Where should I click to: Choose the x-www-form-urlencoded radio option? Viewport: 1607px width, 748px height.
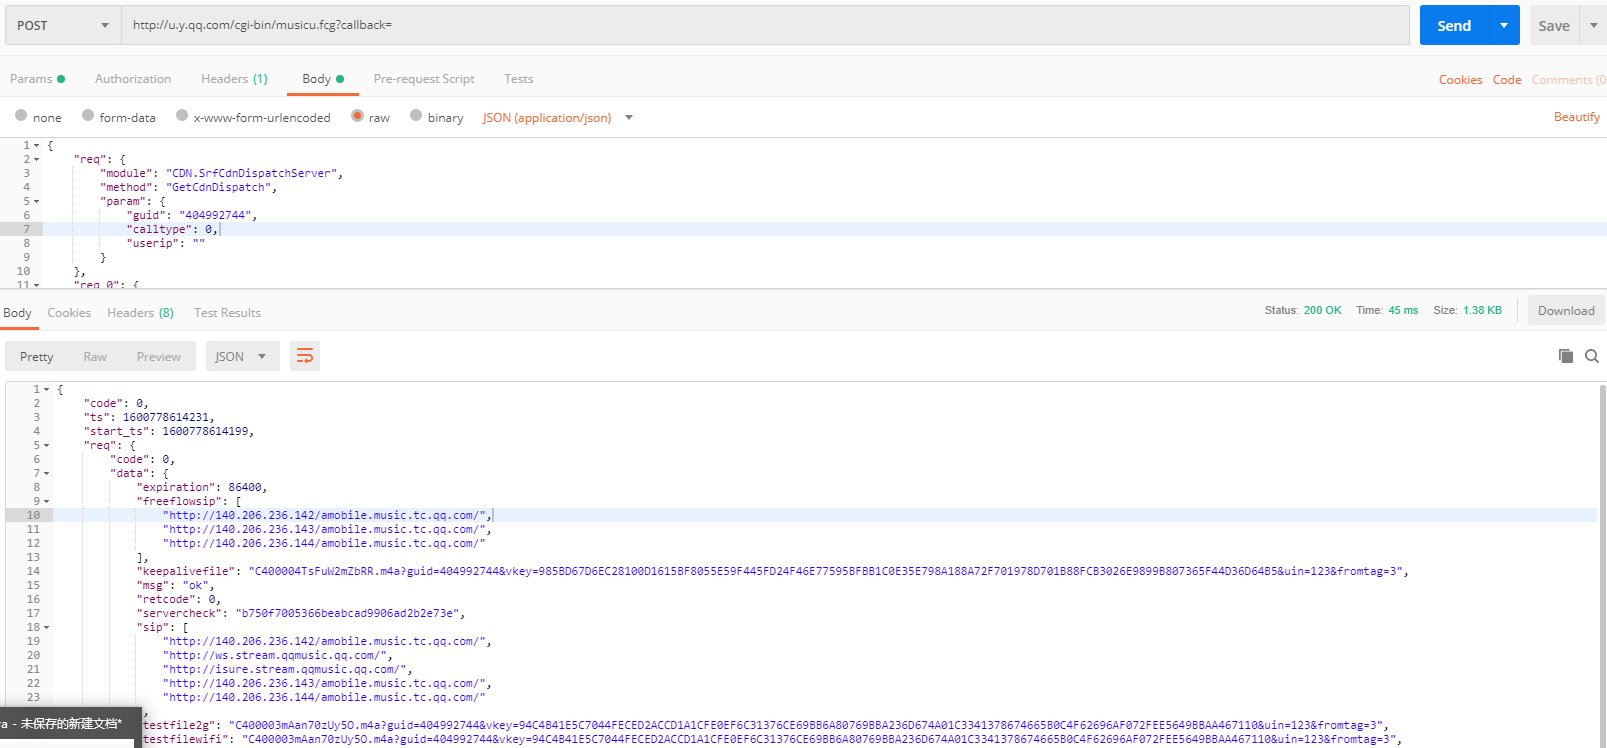(x=182, y=116)
